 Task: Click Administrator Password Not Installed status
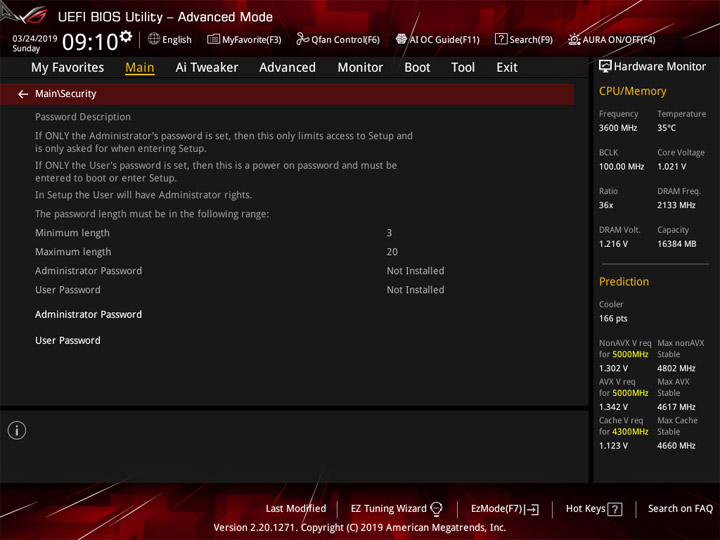(x=415, y=271)
